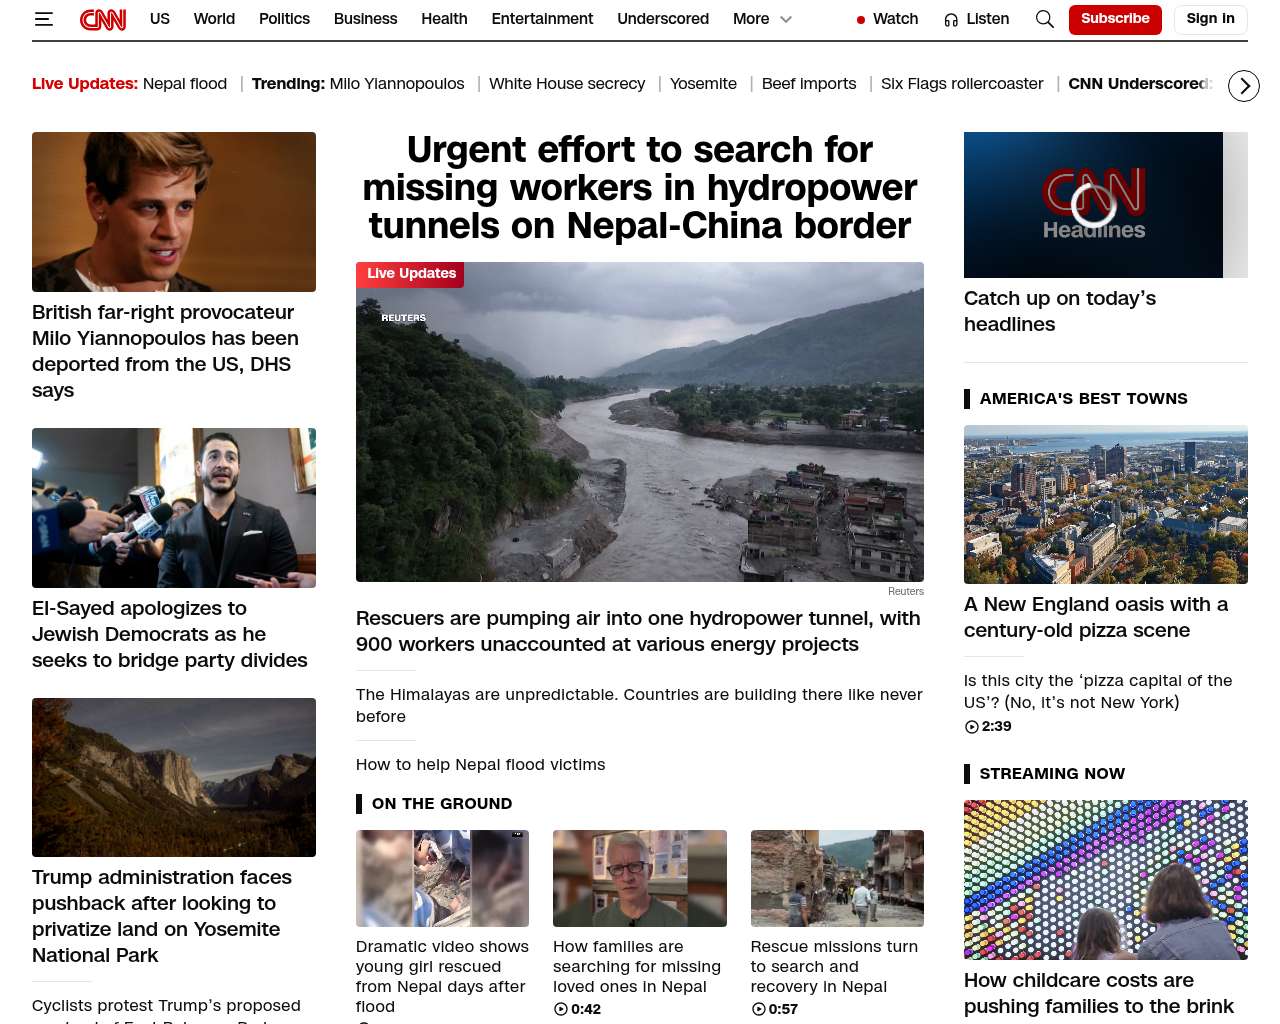This screenshot has width=1280, height=1024.
Task: Open the CNN Underscored trending label
Action: pyautogui.click(x=1140, y=84)
